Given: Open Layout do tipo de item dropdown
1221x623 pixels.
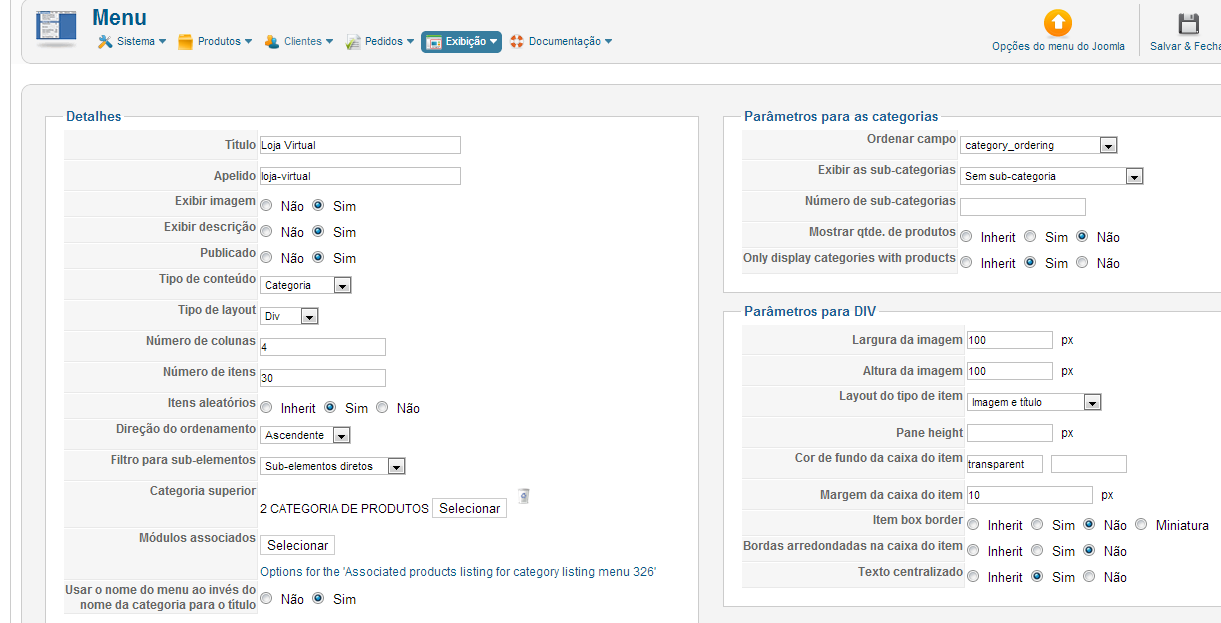Looking at the screenshot, I should [x=1034, y=402].
